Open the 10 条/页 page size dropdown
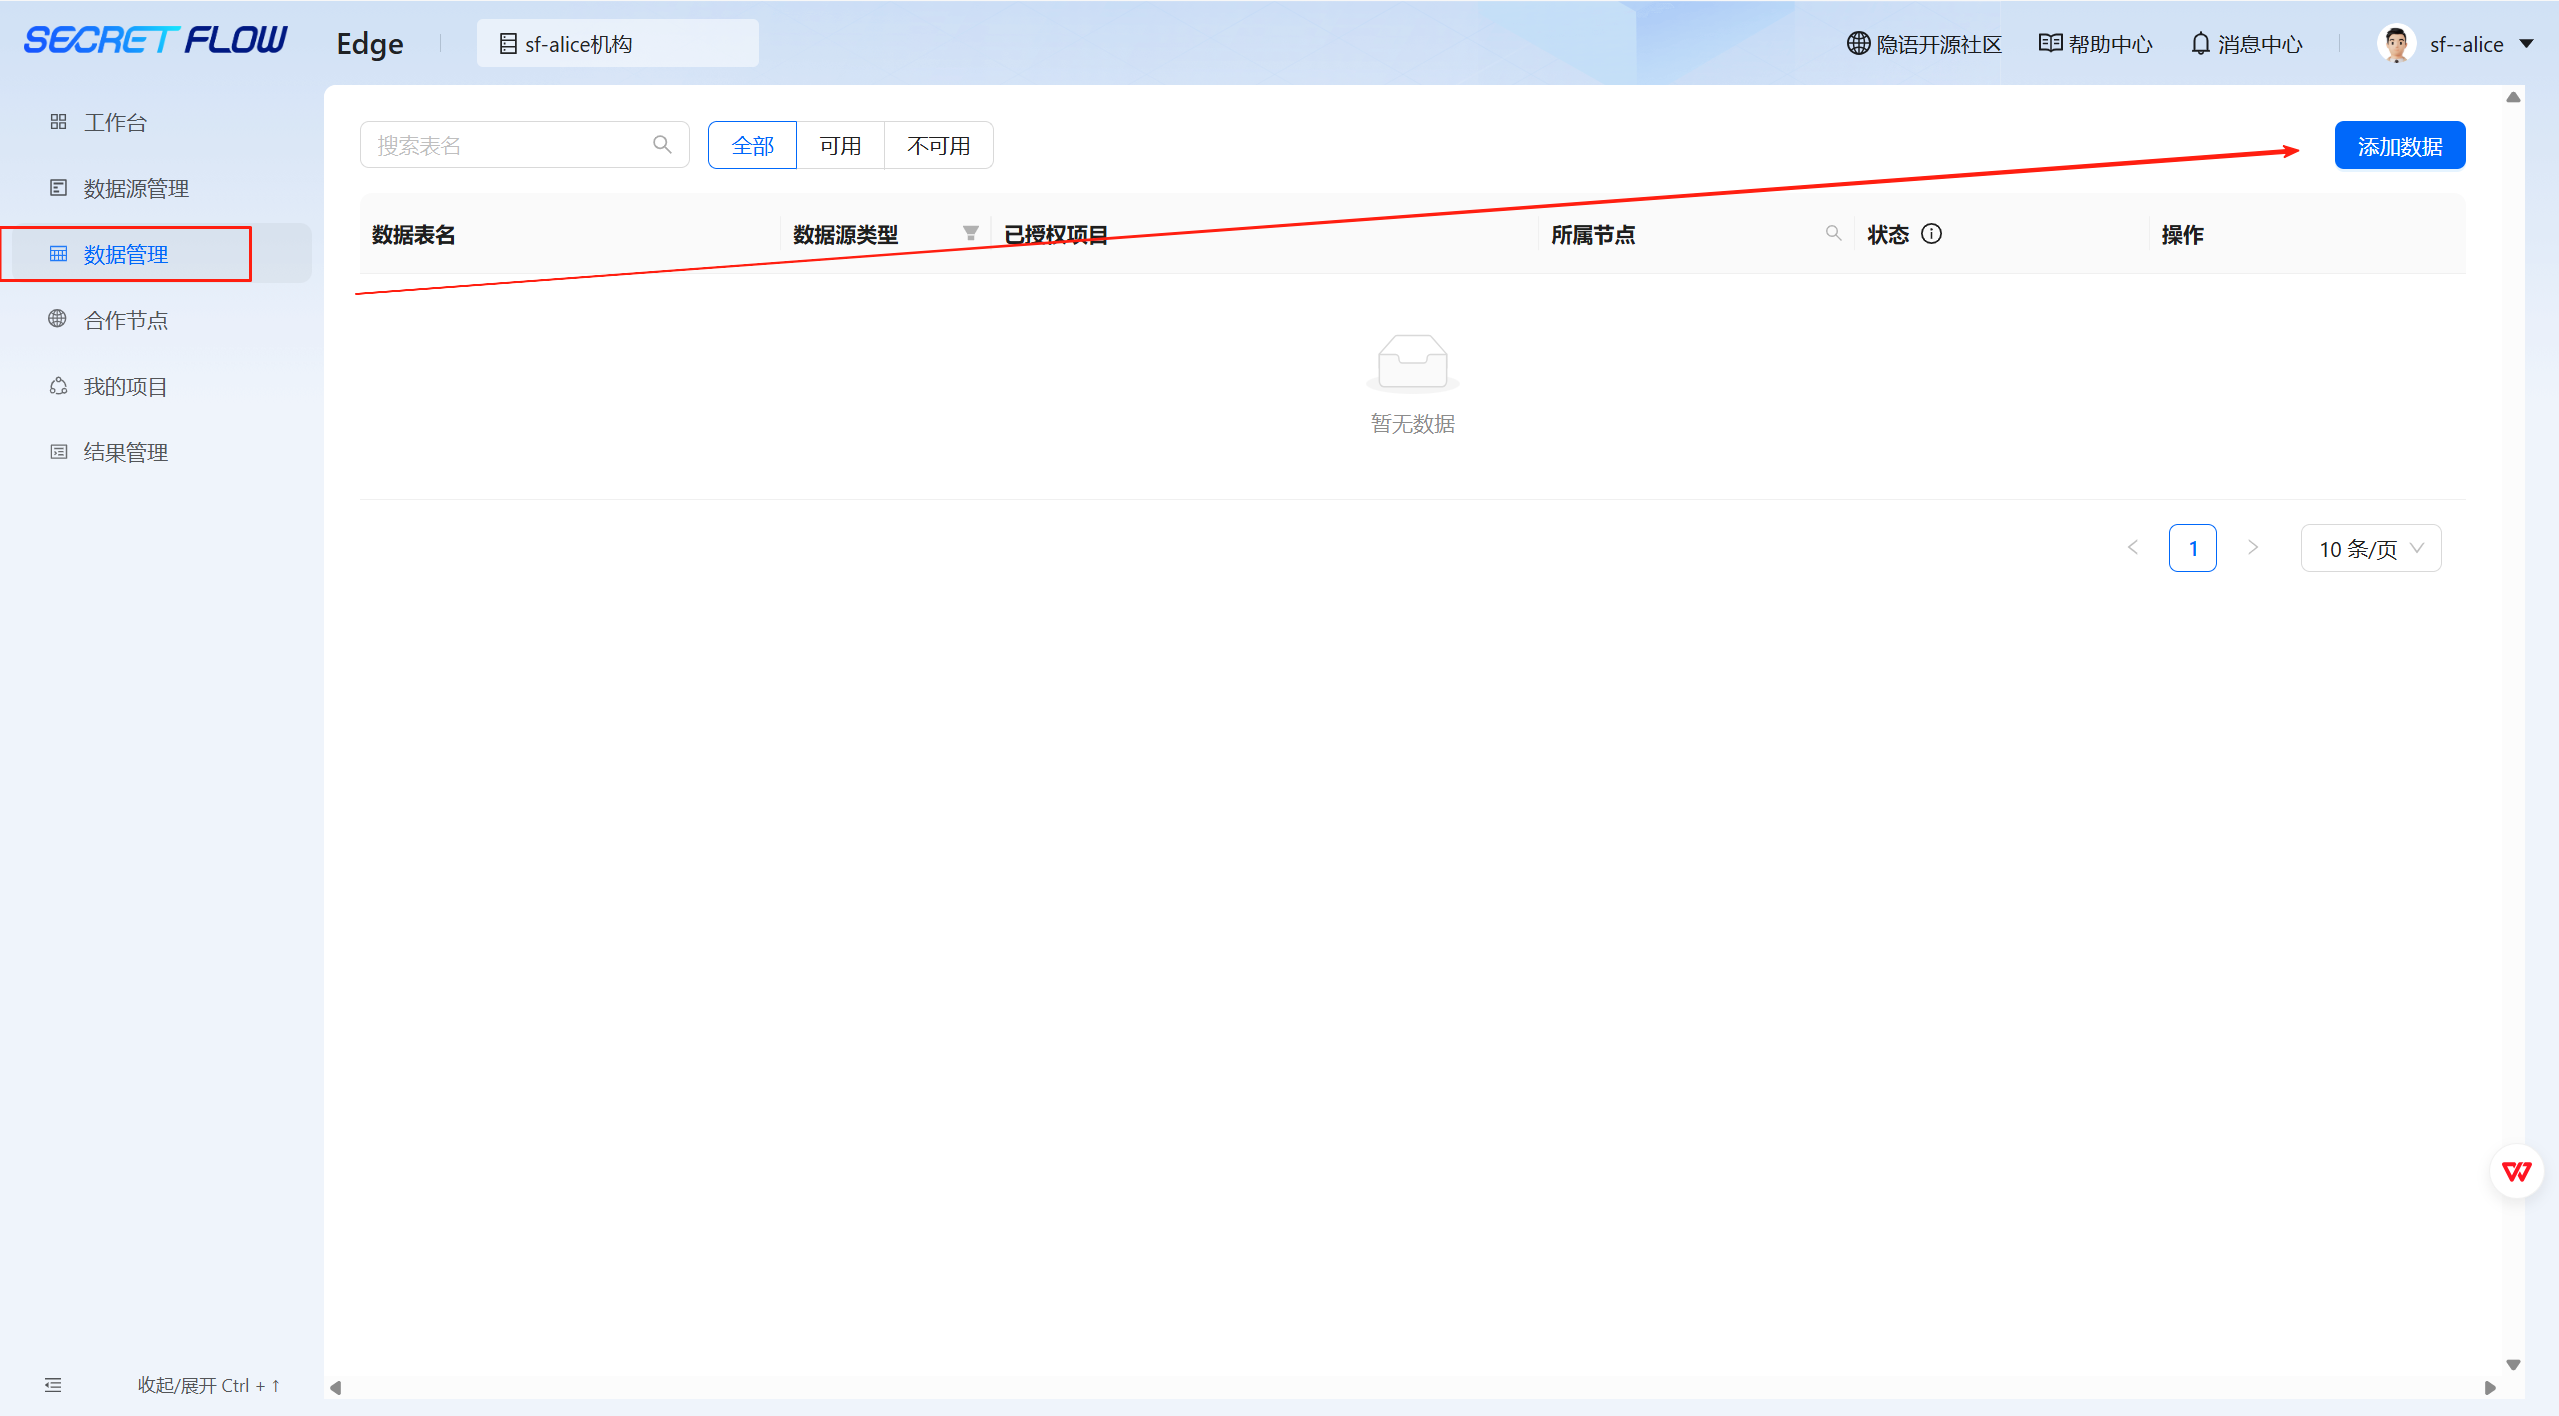 click(x=2371, y=548)
